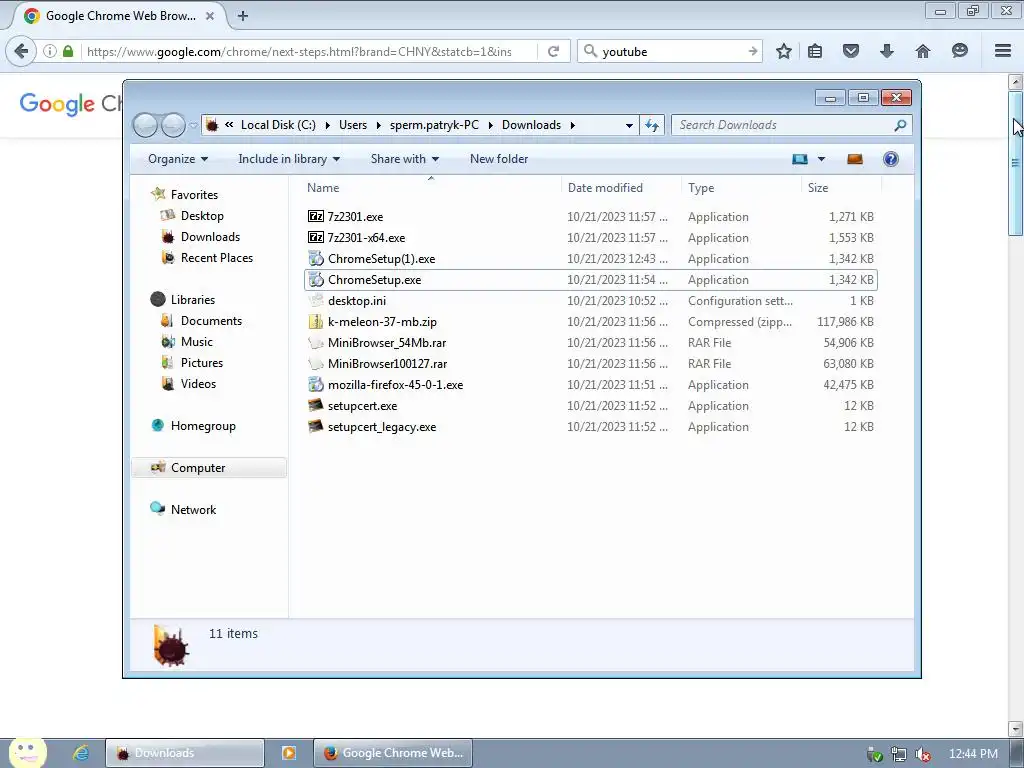The height and width of the screenshot is (768, 1024).
Task: Sort files by Size column header
Action: click(x=841, y=187)
